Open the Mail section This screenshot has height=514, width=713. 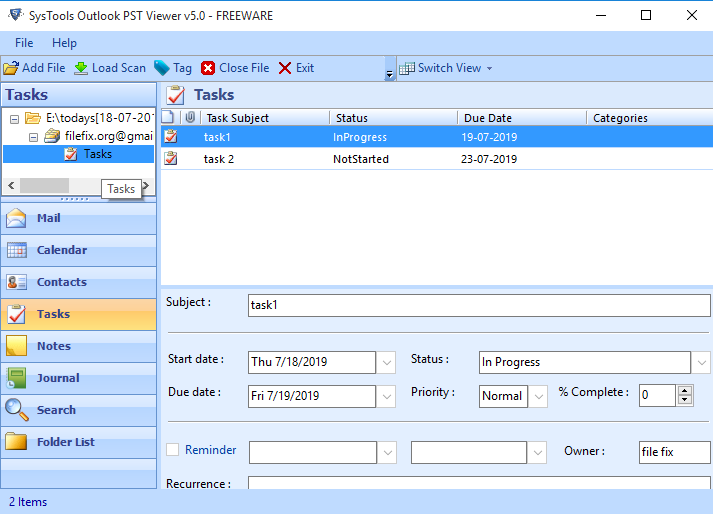79,218
